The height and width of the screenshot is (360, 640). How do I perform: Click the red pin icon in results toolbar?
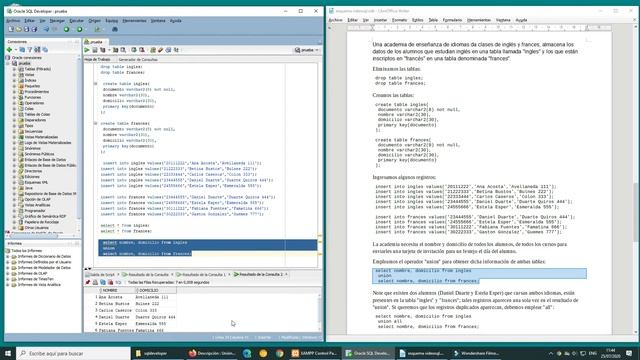pos(88,282)
